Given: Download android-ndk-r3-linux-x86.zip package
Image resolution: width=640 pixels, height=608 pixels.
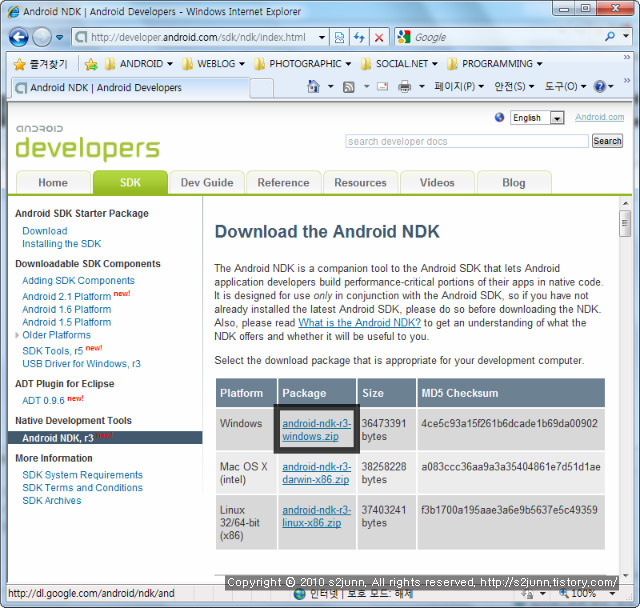Looking at the screenshot, I should tap(316, 516).
